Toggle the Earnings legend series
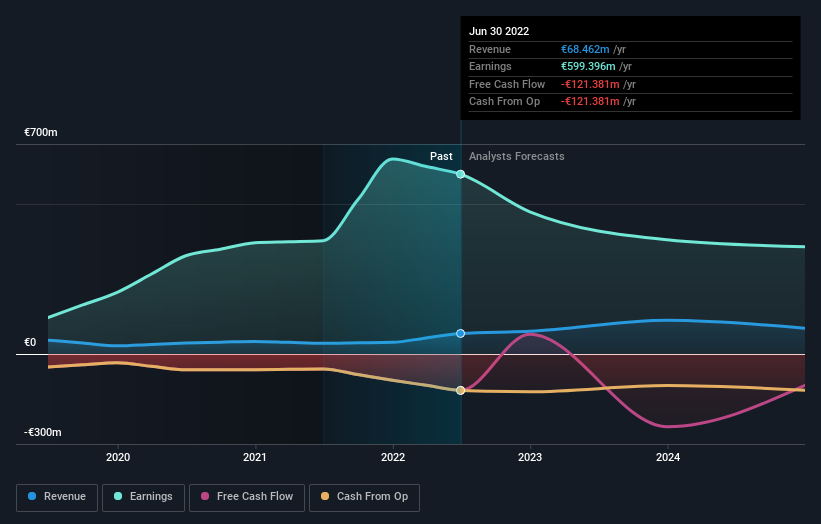Screen dimensions: 821x524 click(x=143, y=497)
